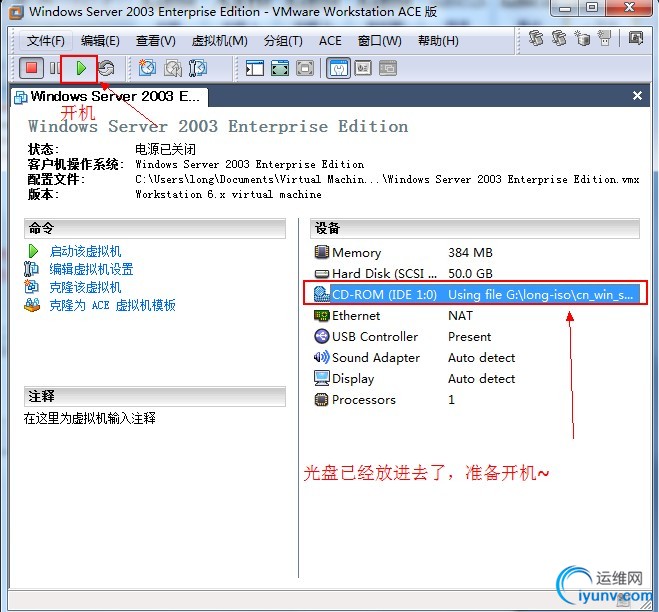This screenshot has height=612, width=659.
Task: Click the NAT Ethernet value
Action: click(x=460, y=315)
